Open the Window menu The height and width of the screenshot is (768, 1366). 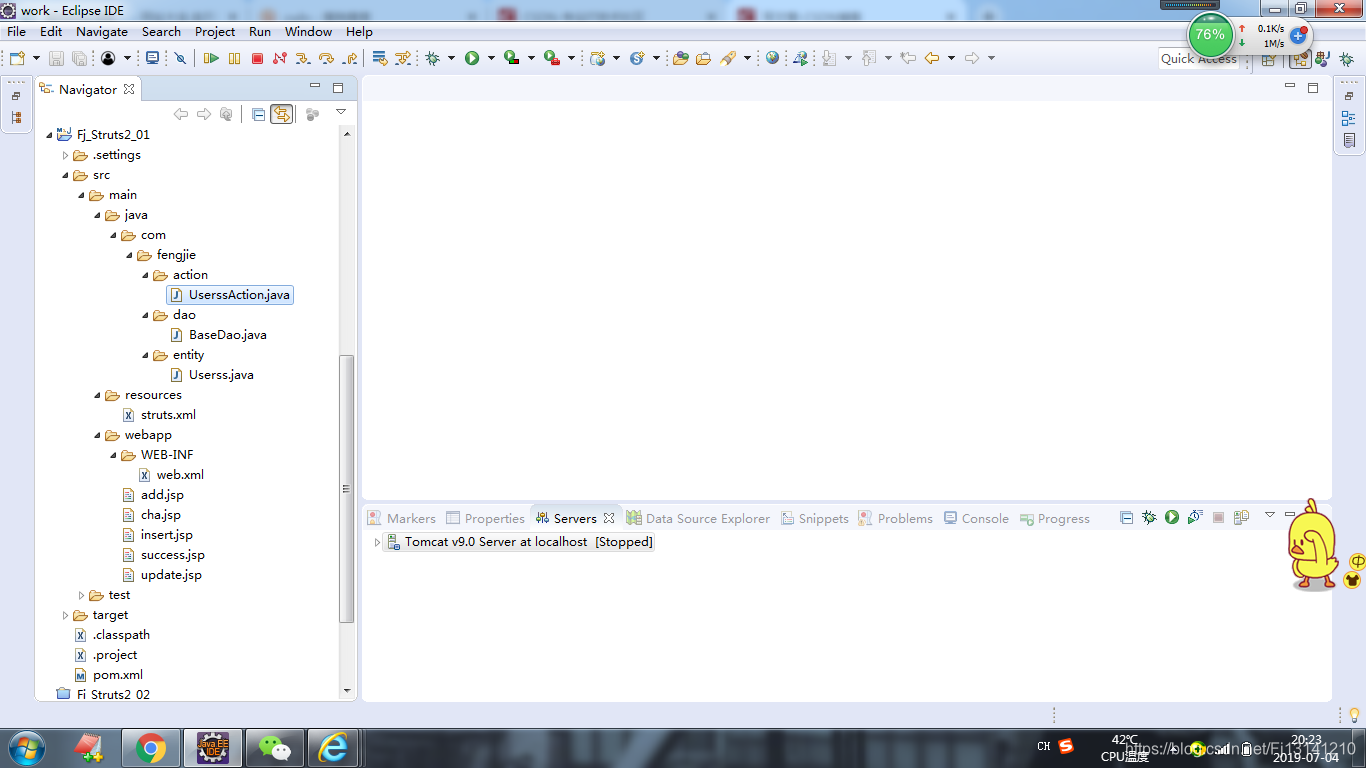(309, 31)
